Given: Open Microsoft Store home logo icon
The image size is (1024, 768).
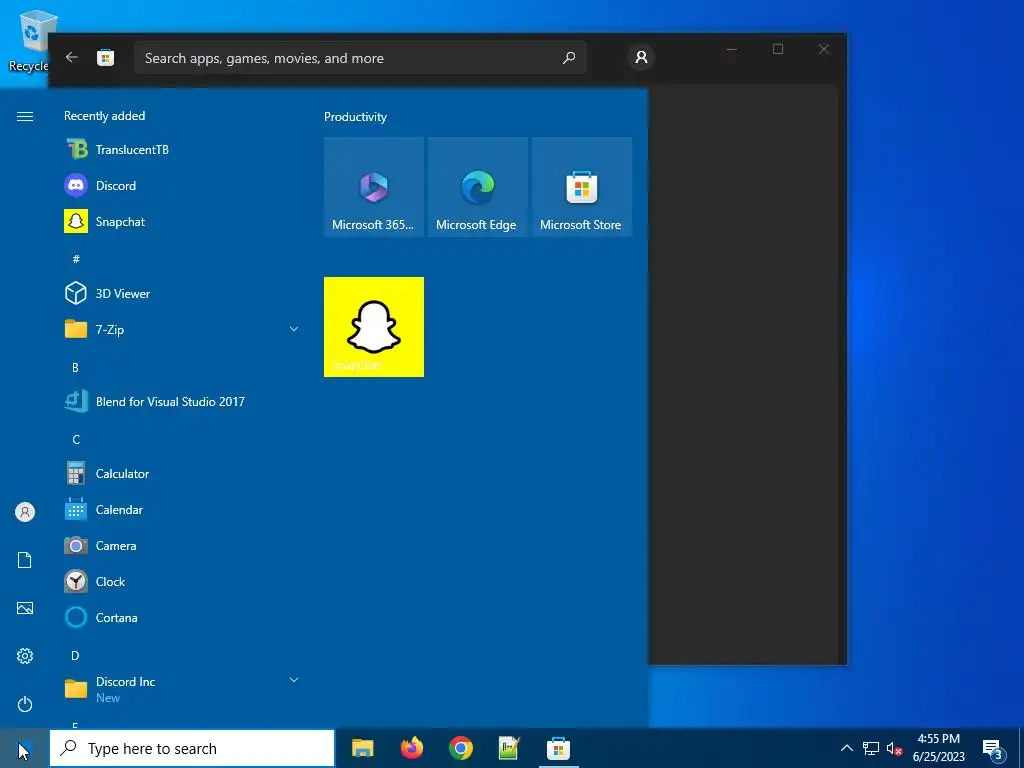Looking at the screenshot, I should tap(106, 57).
